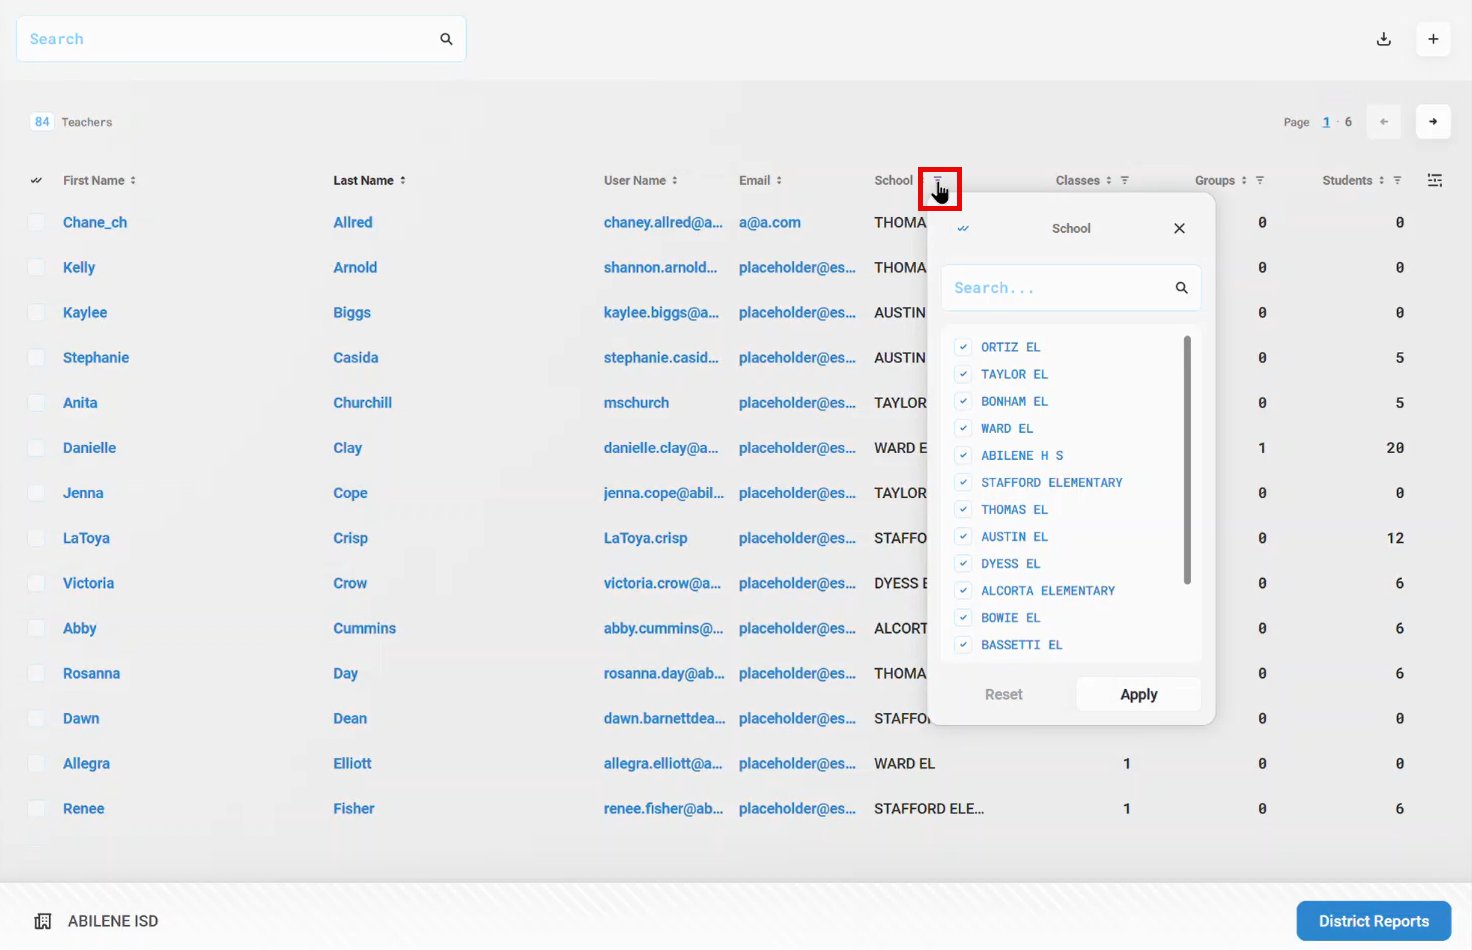Uncheck BOWIE EL in the School filter

point(963,617)
